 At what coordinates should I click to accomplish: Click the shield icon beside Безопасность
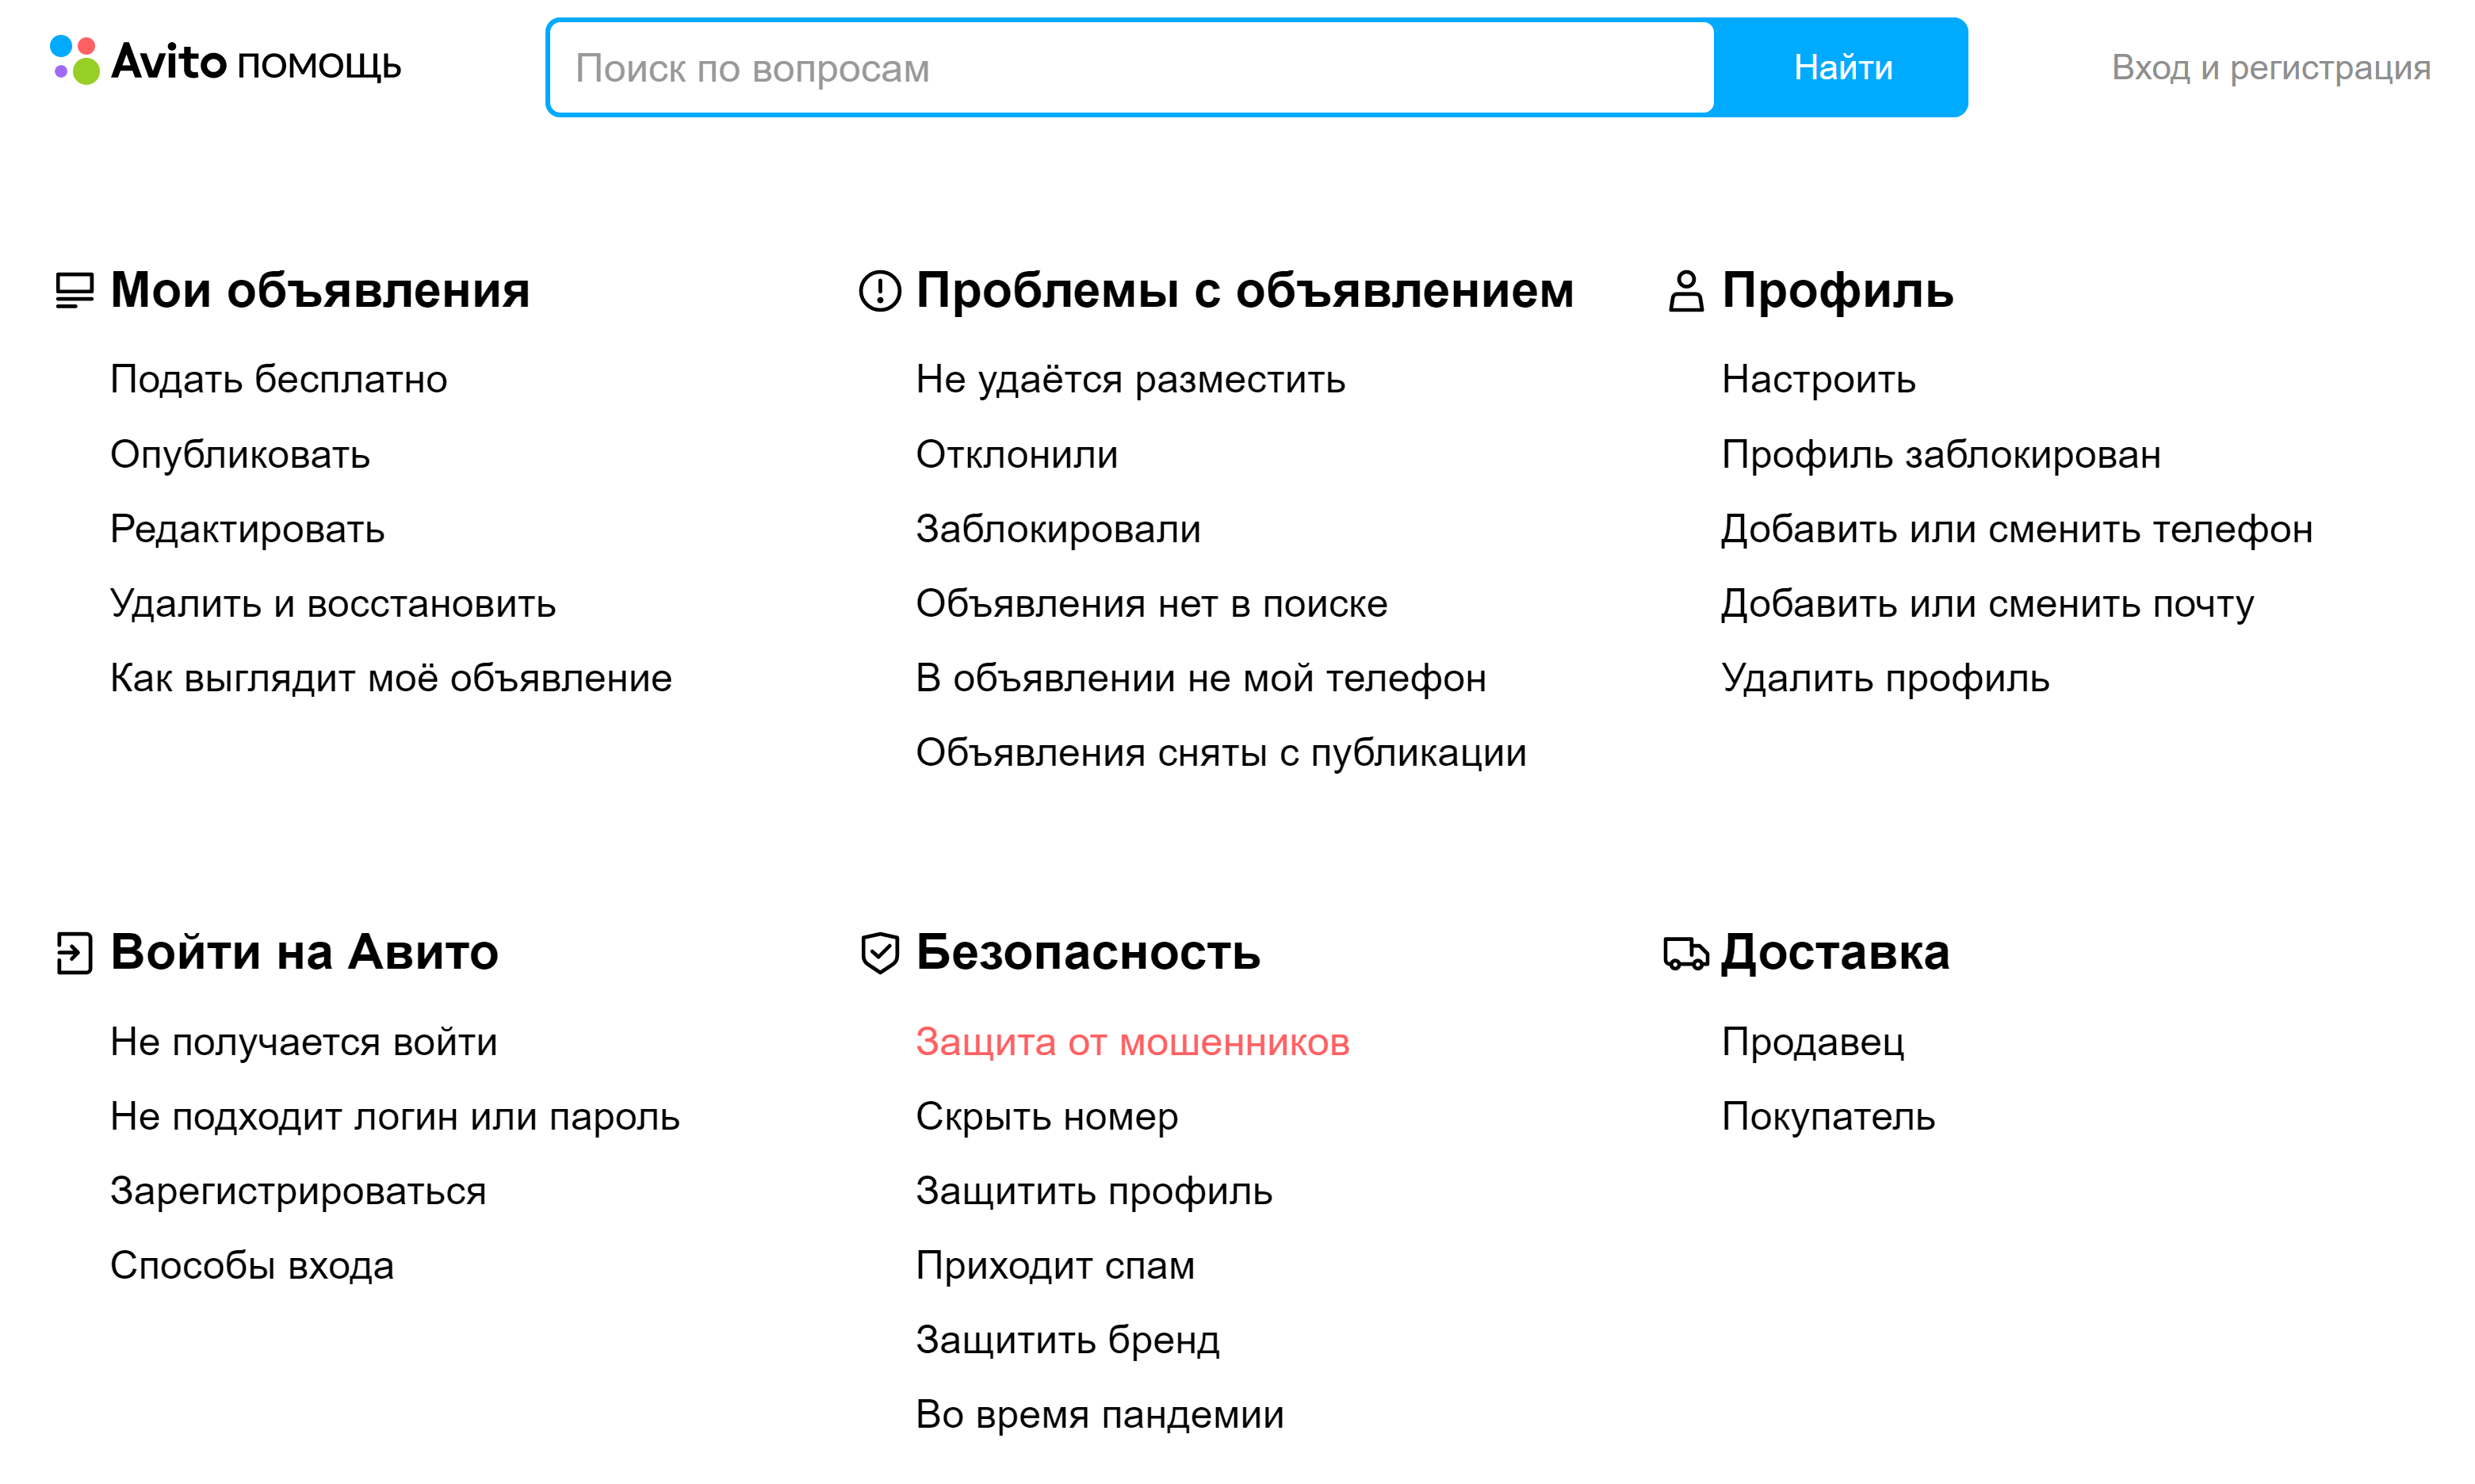tap(879, 952)
